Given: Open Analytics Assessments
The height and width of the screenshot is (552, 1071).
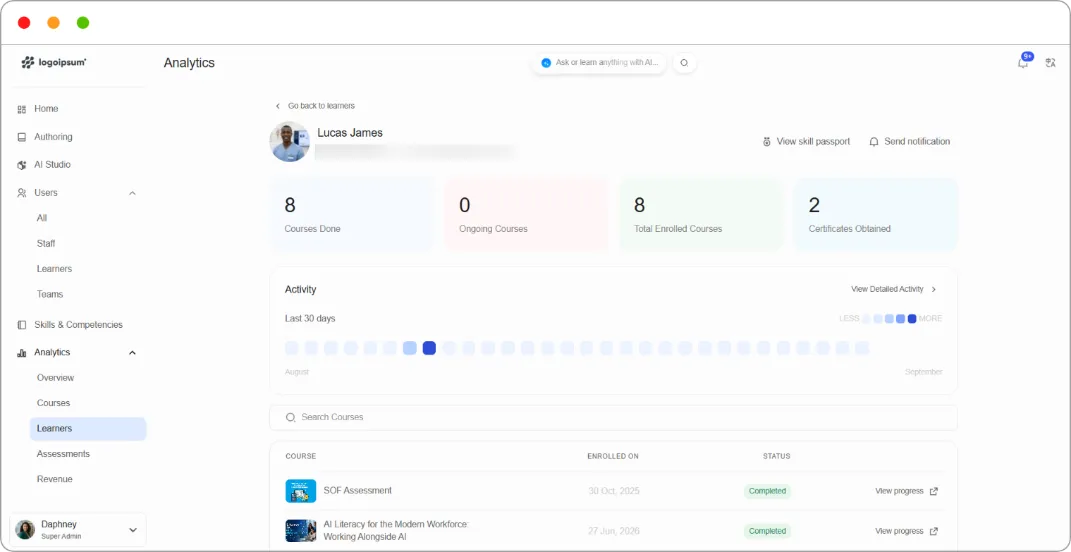Looking at the screenshot, I should 63,454.
